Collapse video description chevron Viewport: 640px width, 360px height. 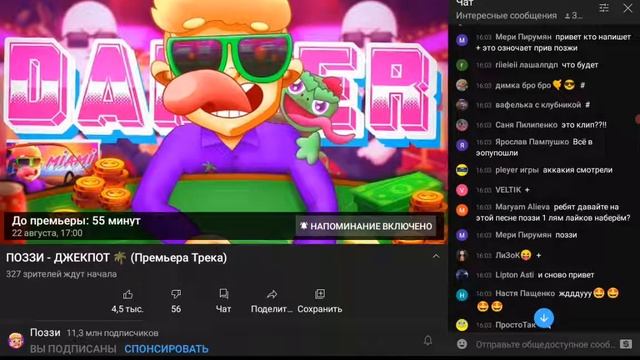click(x=436, y=257)
